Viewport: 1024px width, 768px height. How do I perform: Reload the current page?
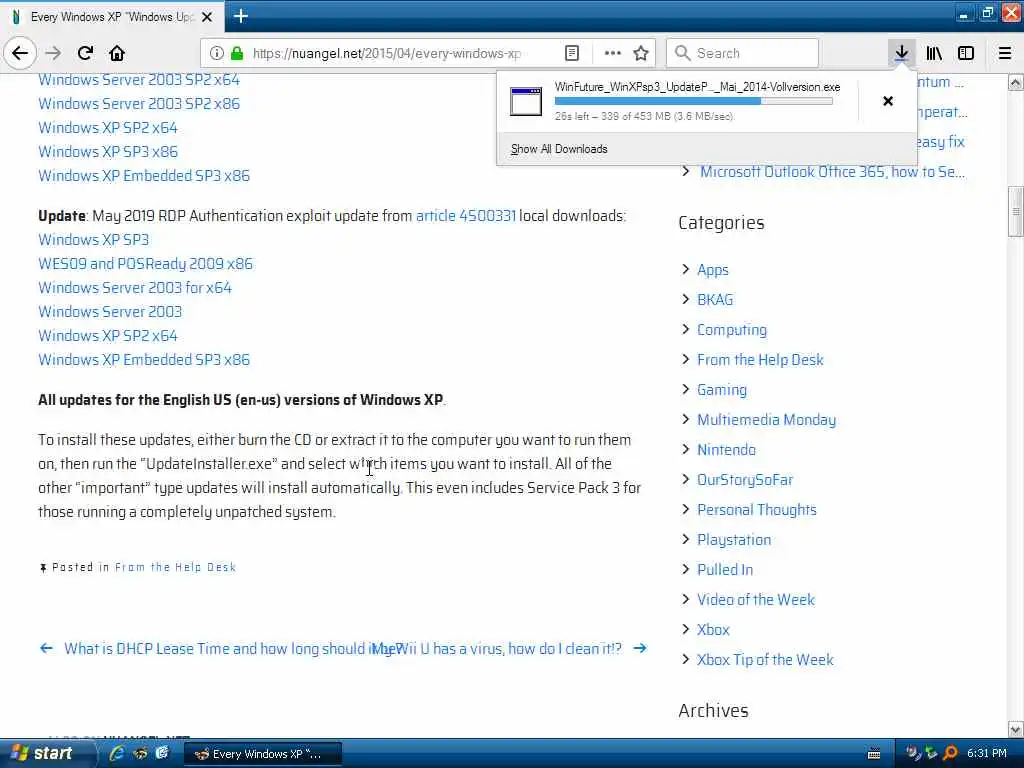(86, 53)
